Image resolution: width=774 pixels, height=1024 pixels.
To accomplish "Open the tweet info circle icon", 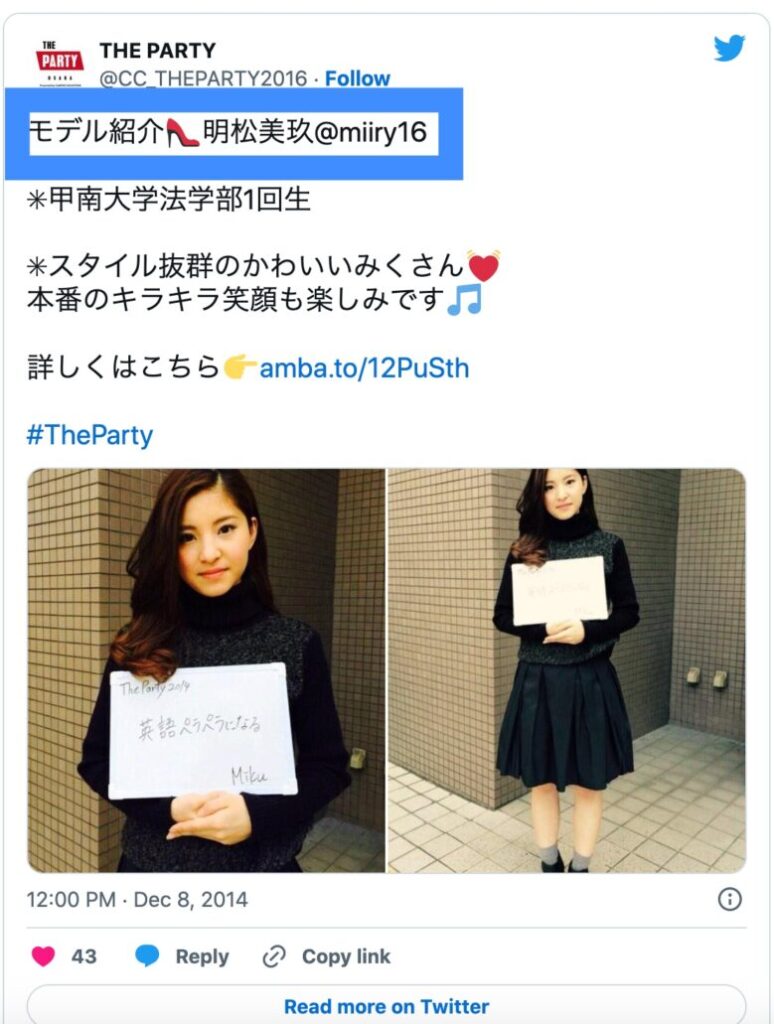I will click(730, 899).
